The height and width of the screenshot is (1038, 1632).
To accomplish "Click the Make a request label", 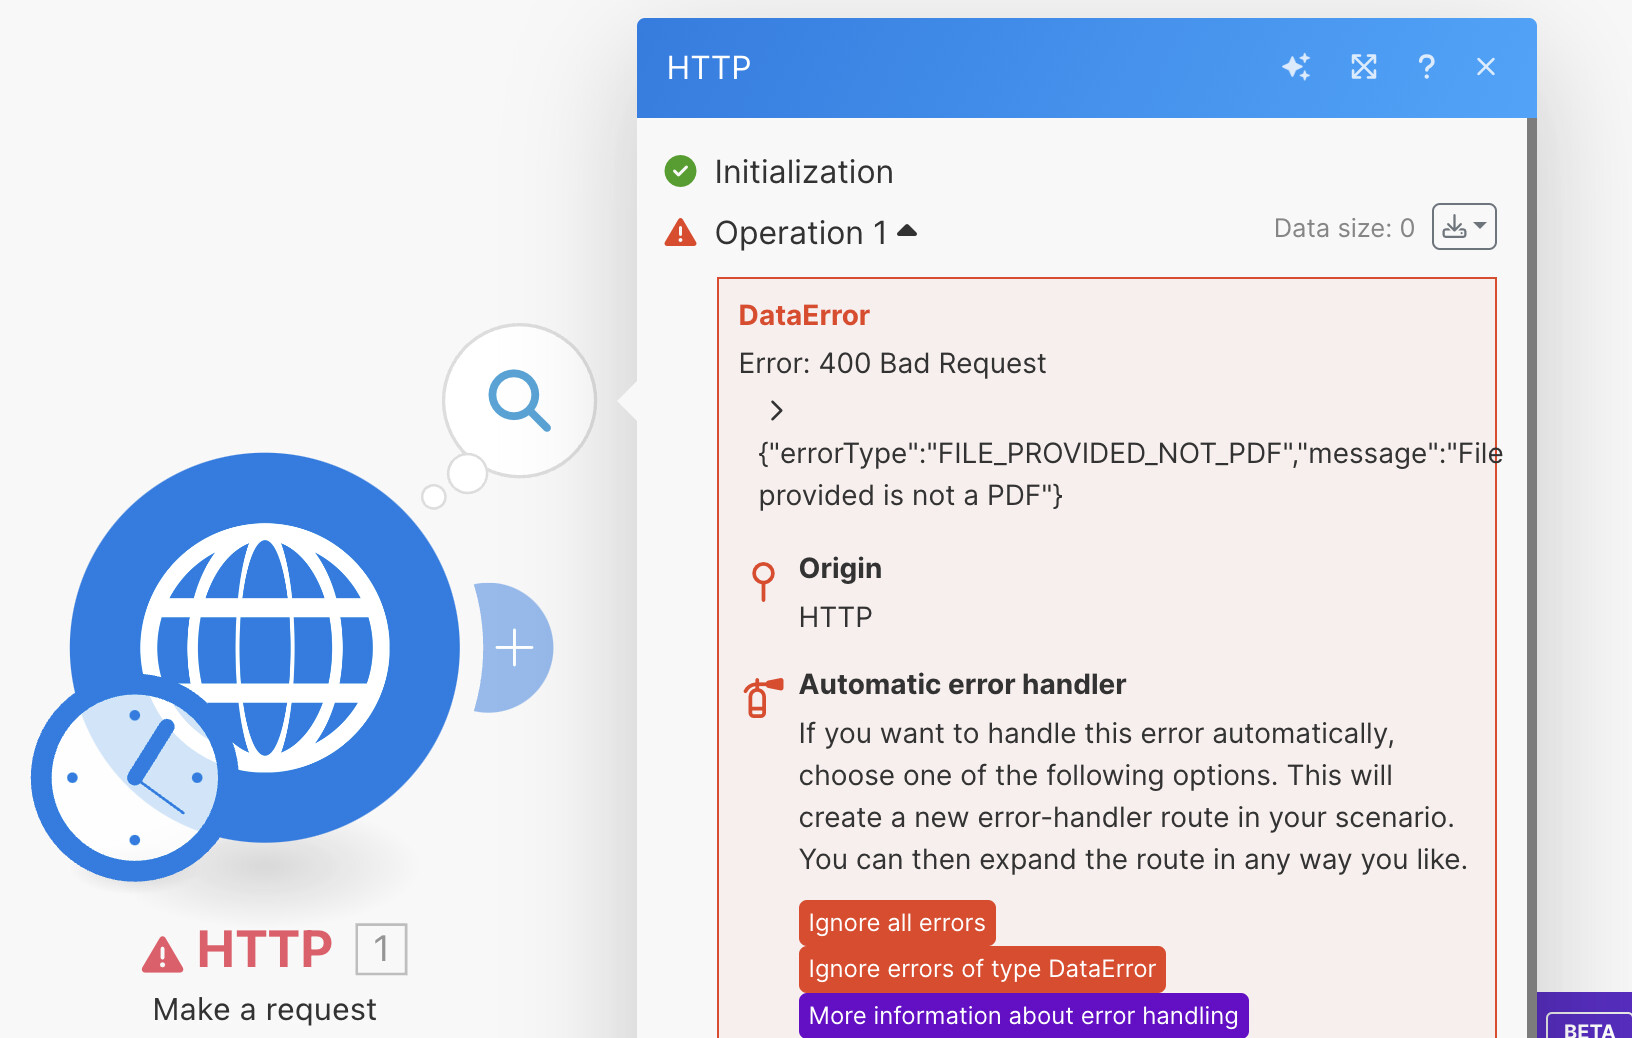I will [265, 1010].
